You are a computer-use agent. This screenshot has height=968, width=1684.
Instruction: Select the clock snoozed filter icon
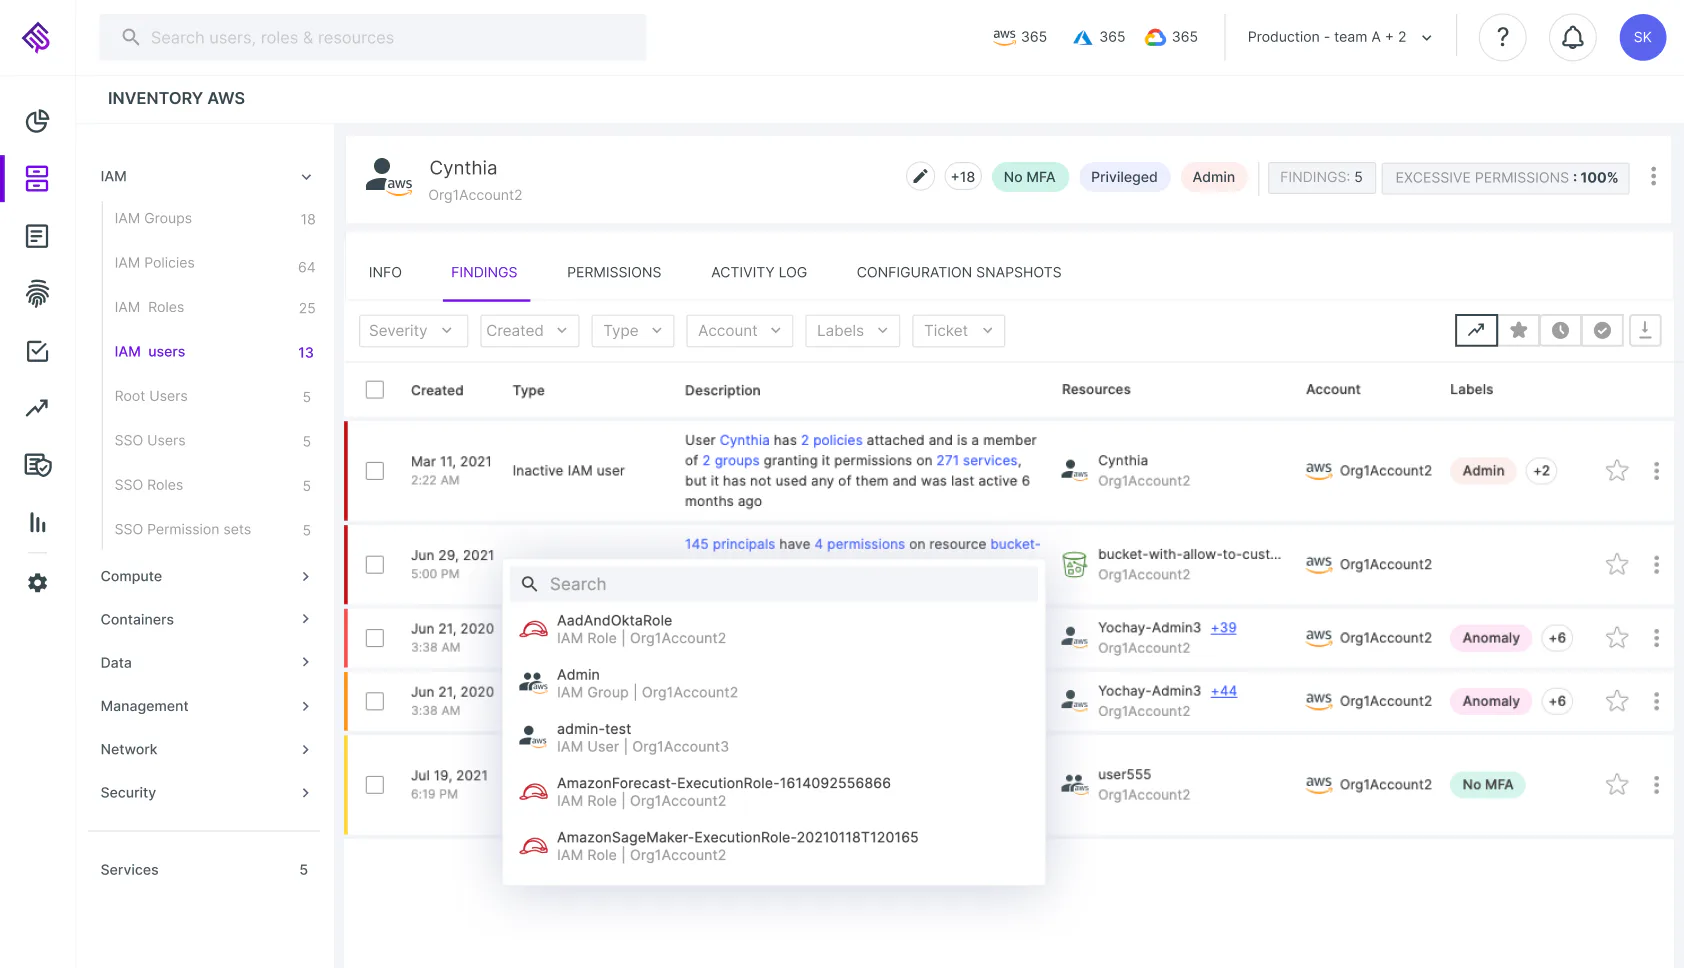click(1560, 330)
